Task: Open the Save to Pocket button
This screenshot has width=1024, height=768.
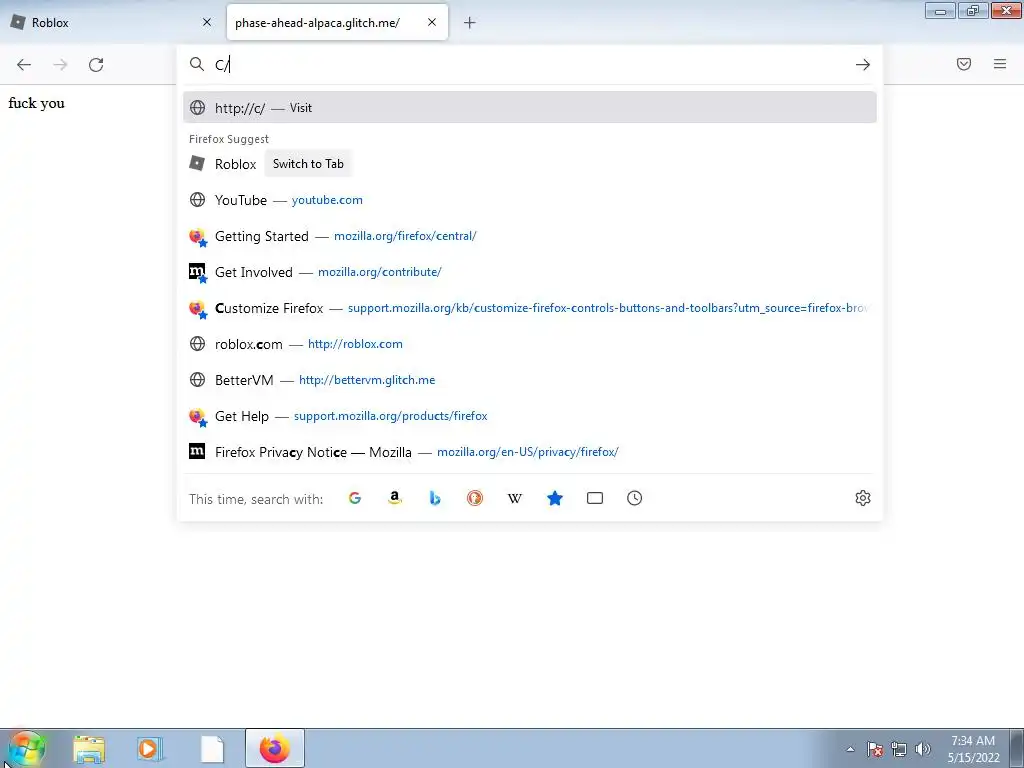Action: pos(964,64)
